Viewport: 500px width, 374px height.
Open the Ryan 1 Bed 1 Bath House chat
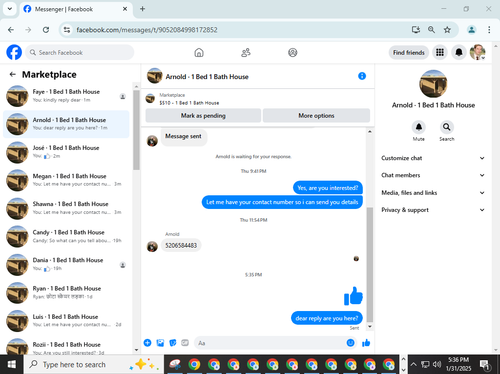tap(66, 292)
